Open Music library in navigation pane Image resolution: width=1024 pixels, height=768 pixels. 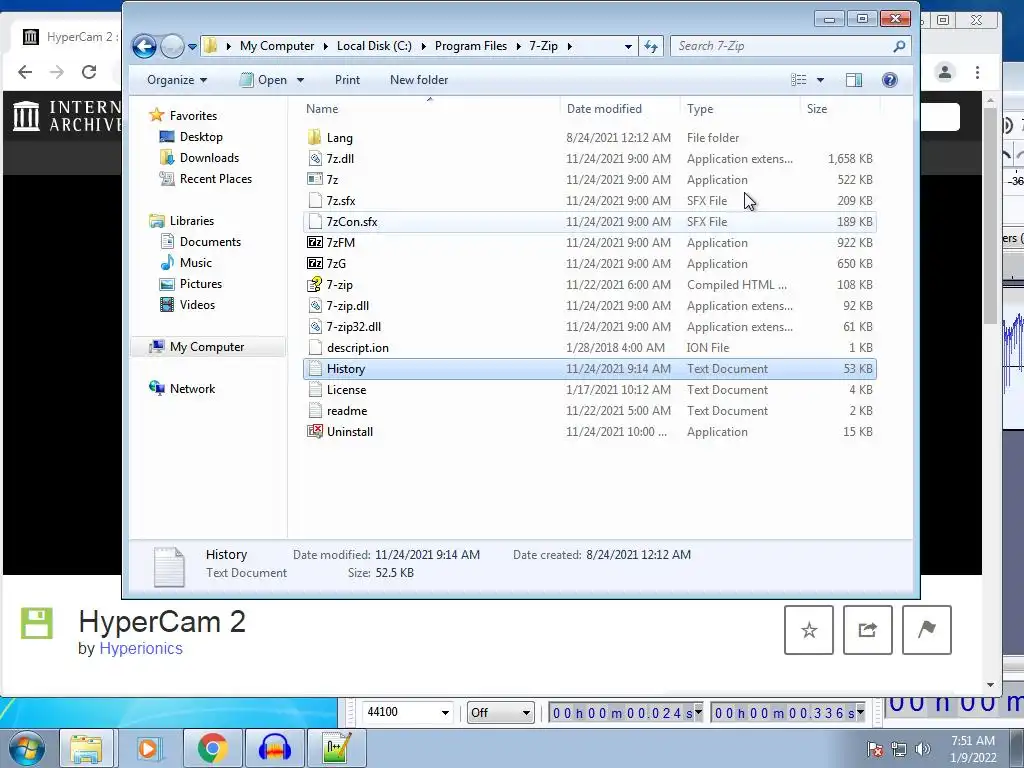click(195, 263)
